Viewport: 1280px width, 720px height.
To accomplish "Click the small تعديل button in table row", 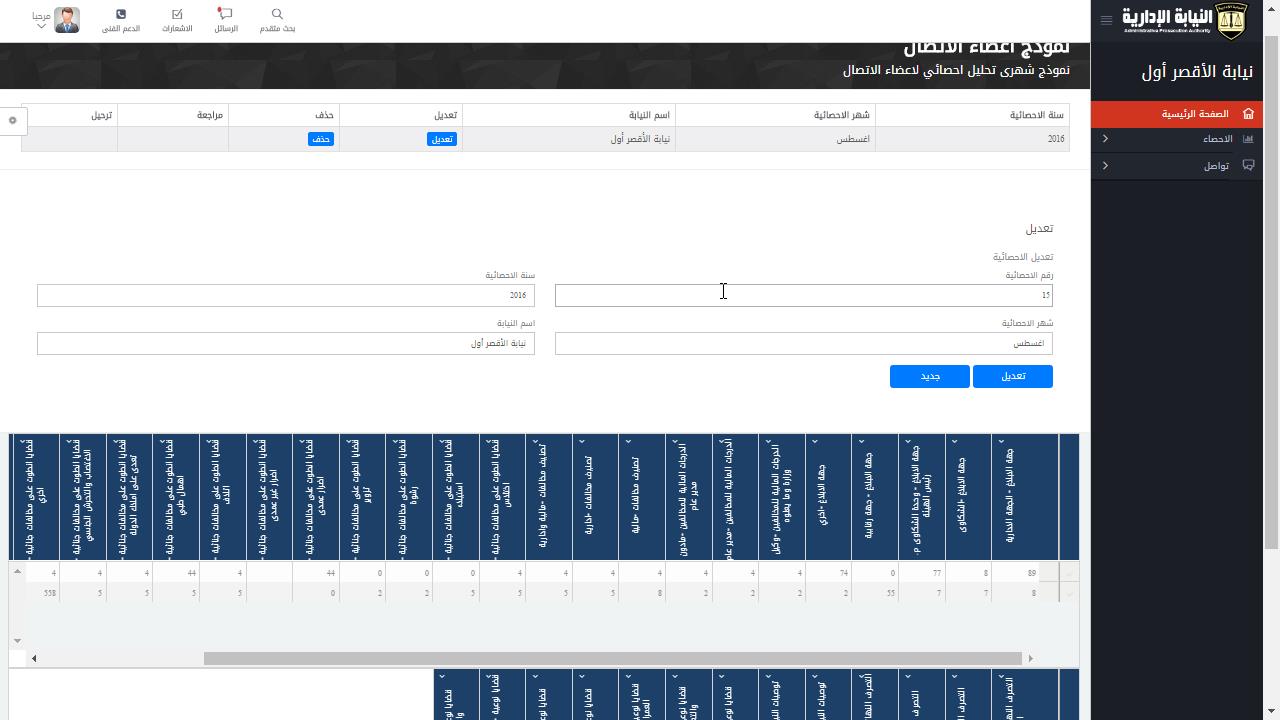I will coord(441,139).
